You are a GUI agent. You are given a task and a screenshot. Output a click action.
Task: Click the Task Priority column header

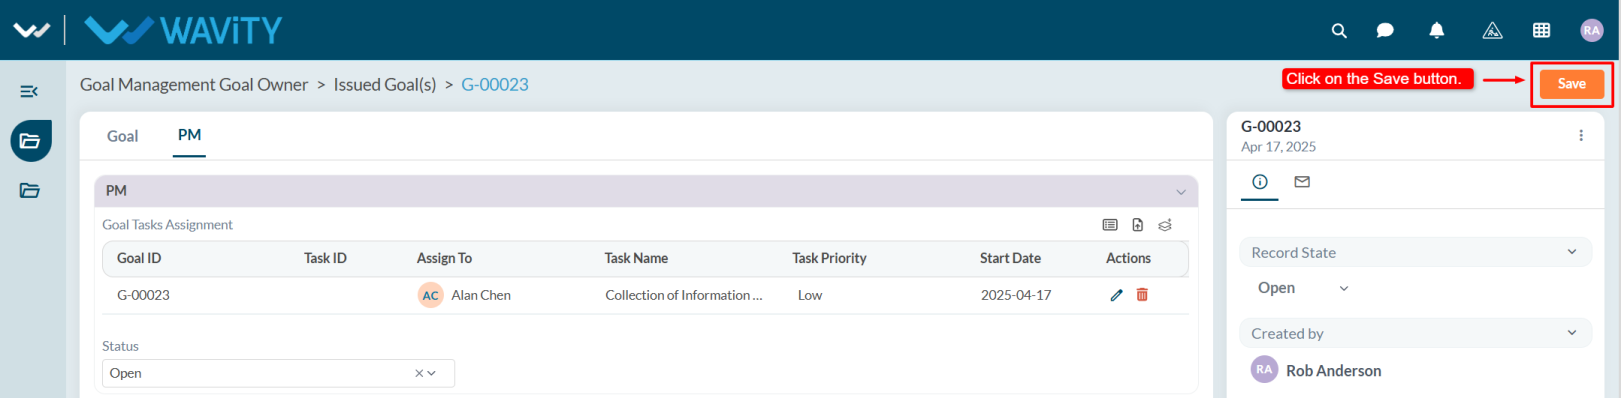click(x=829, y=258)
